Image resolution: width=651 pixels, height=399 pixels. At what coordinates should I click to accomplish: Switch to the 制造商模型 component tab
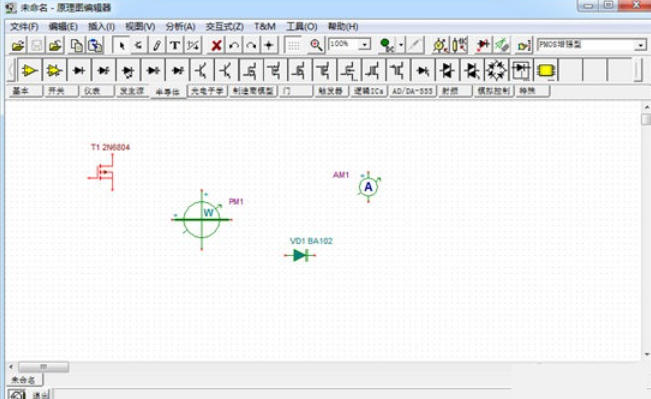[x=253, y=91]
